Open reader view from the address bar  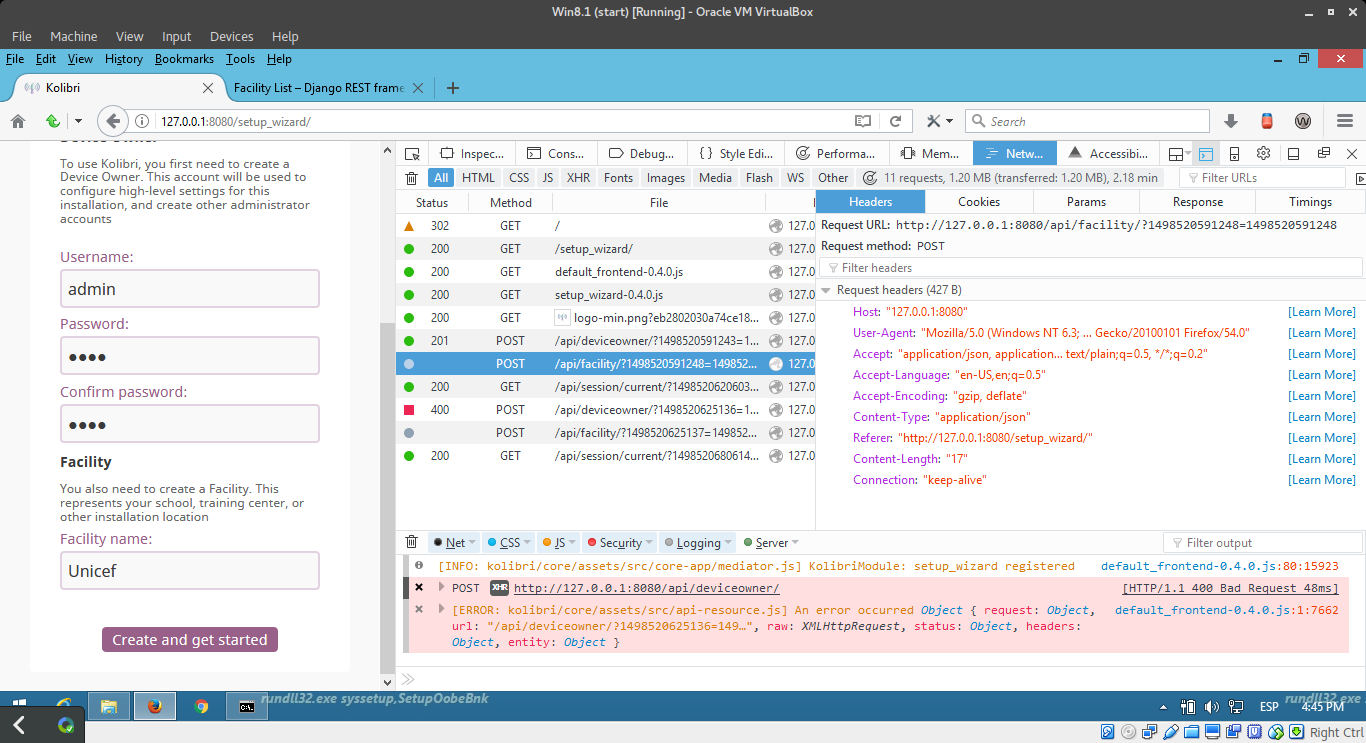[862, 121]
